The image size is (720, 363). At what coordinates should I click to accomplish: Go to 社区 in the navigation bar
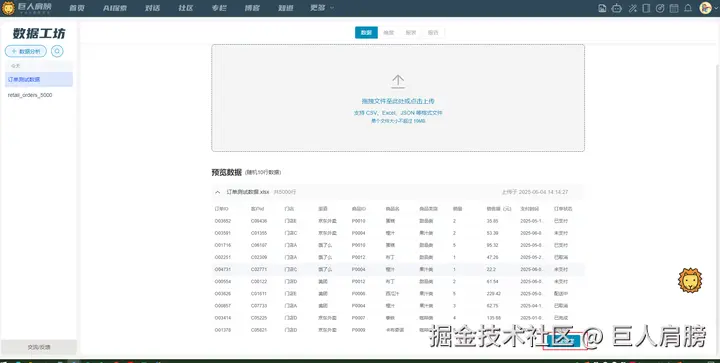coord(186,8)
